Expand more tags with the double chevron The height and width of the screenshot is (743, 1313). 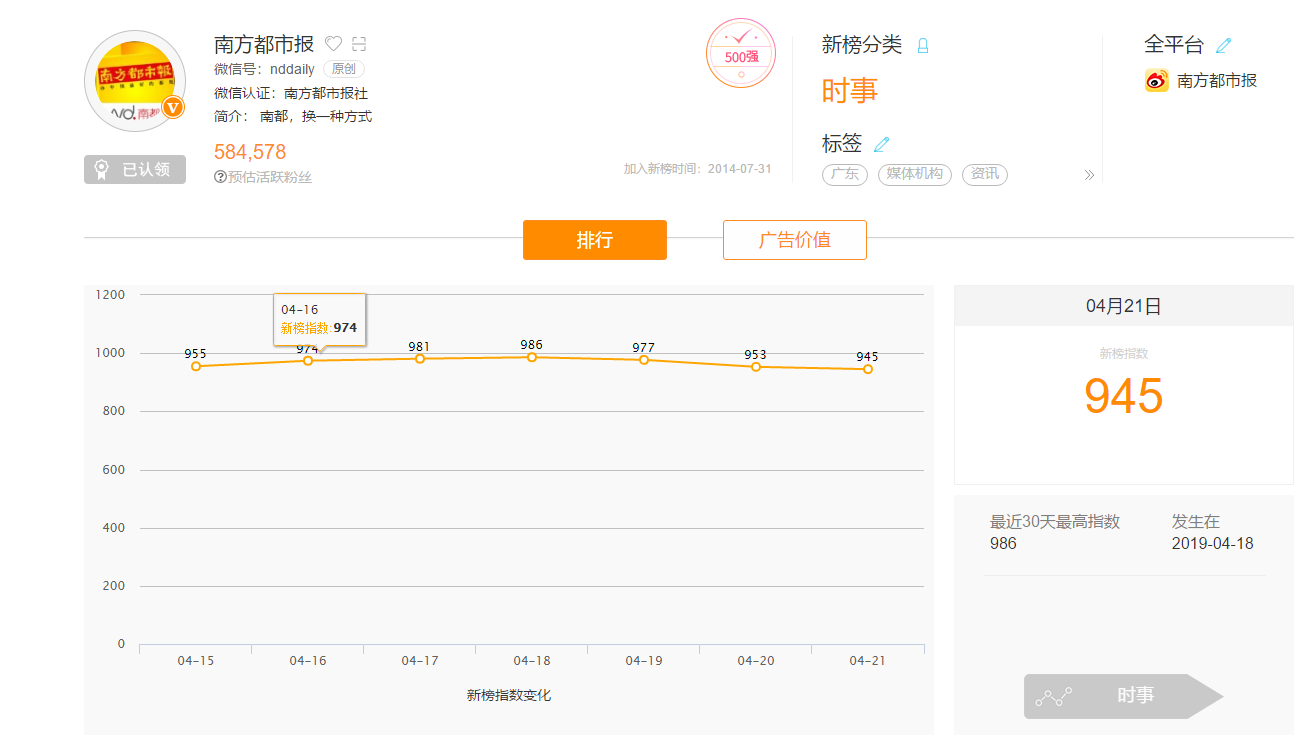pyautogui.click(x=1089, y=175)
